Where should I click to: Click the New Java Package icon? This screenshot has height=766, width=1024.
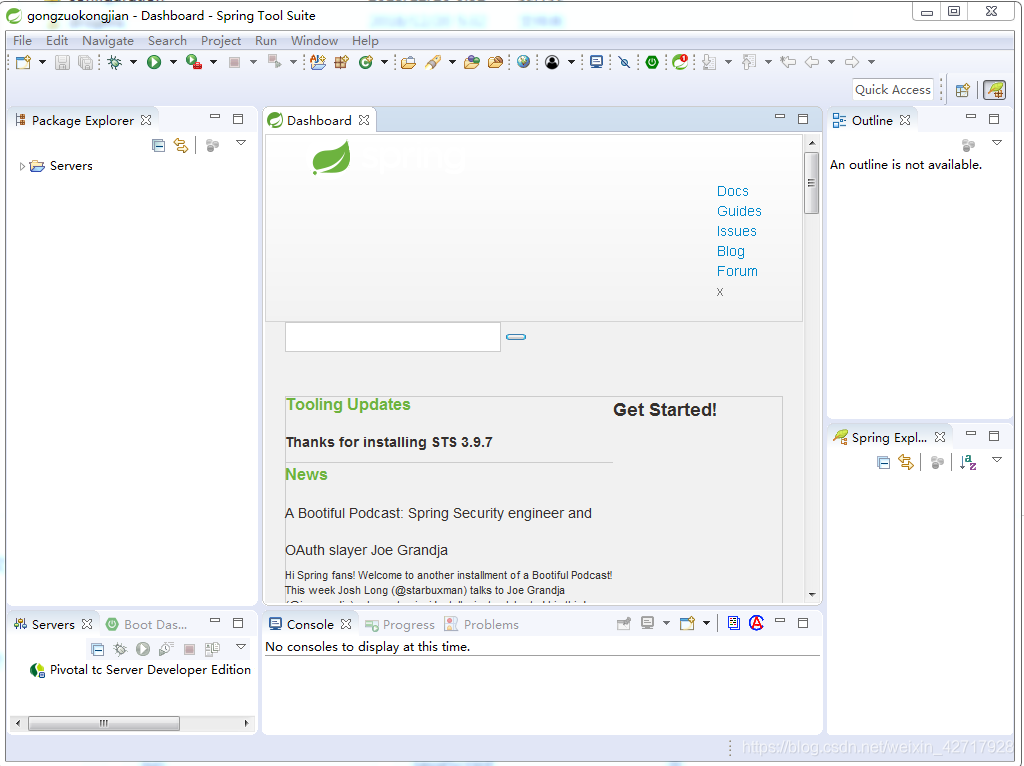342,62
